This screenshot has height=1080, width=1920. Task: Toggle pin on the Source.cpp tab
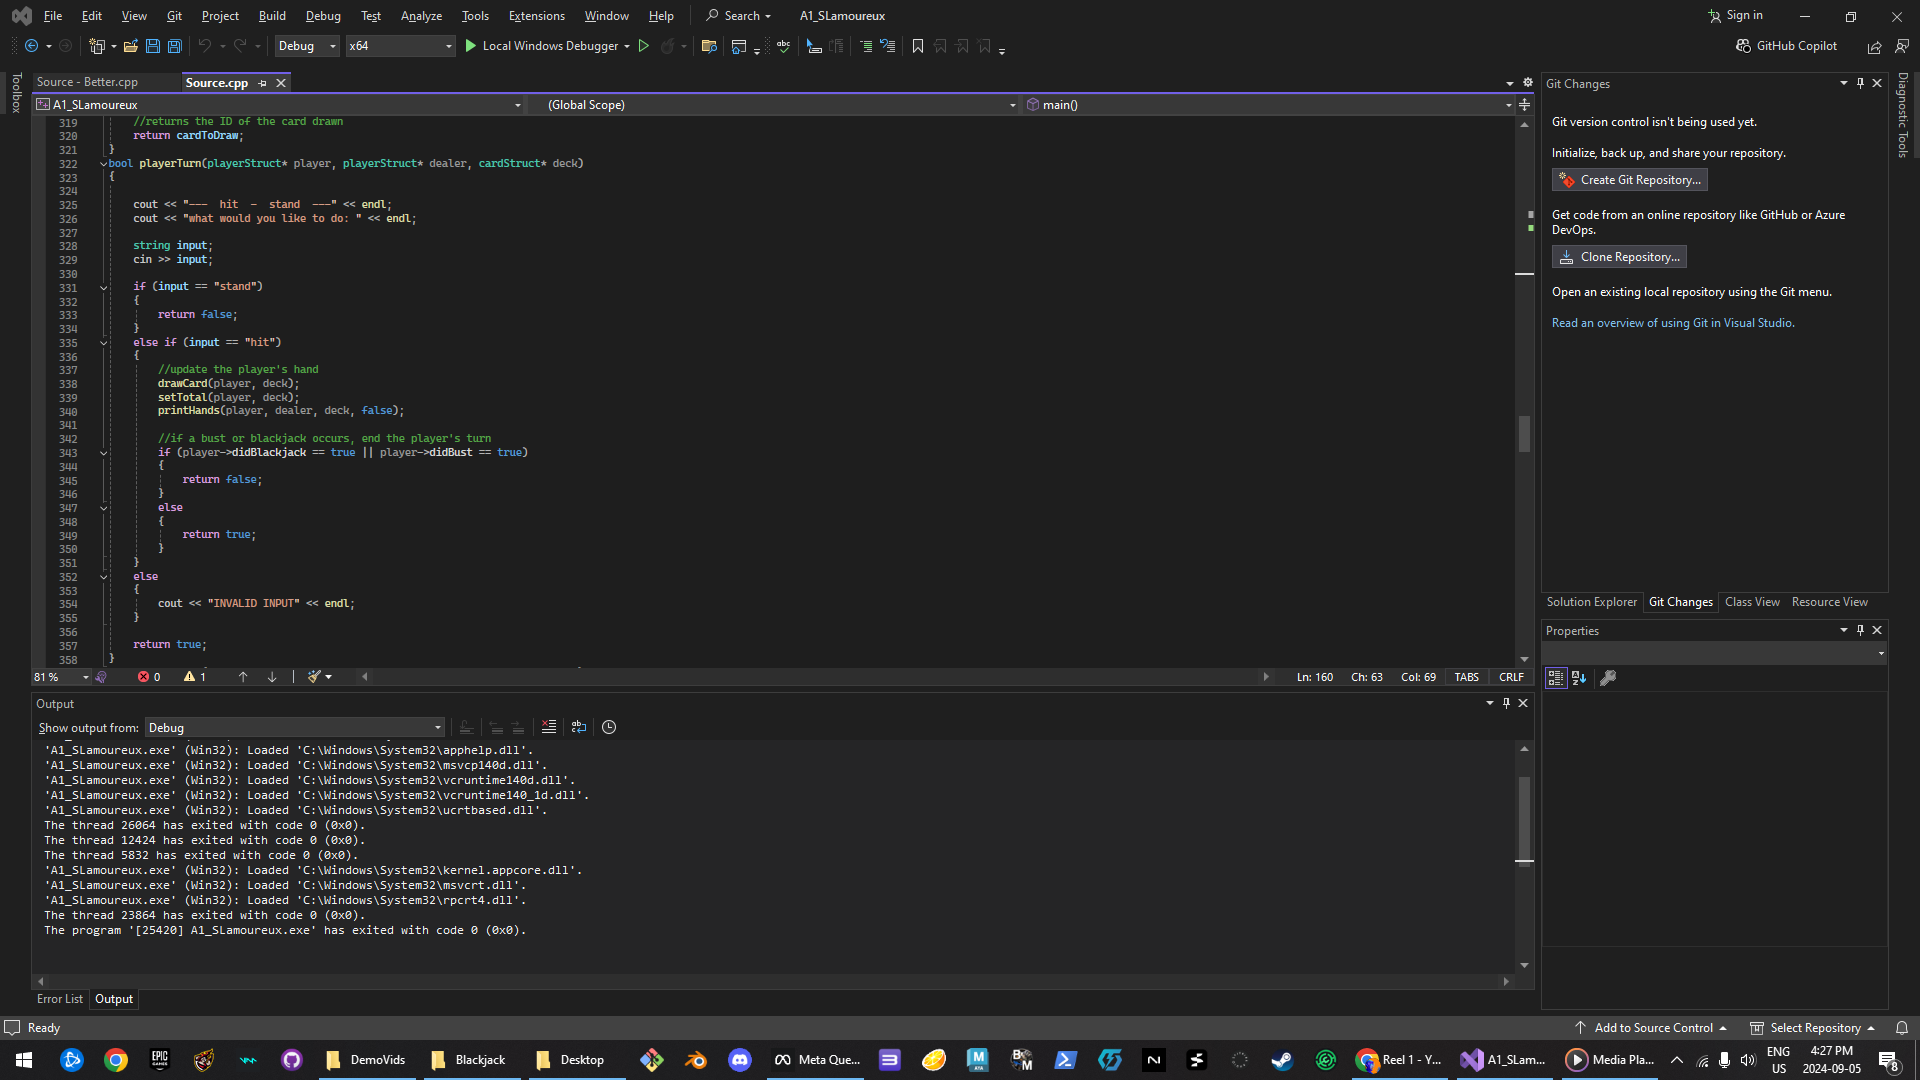[x=263, y=83]
